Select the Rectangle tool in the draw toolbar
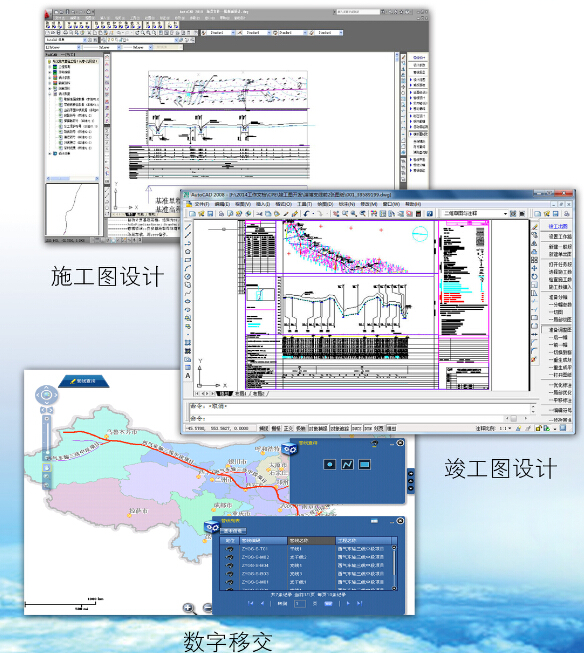584x653 pixels. pos(188,260)
